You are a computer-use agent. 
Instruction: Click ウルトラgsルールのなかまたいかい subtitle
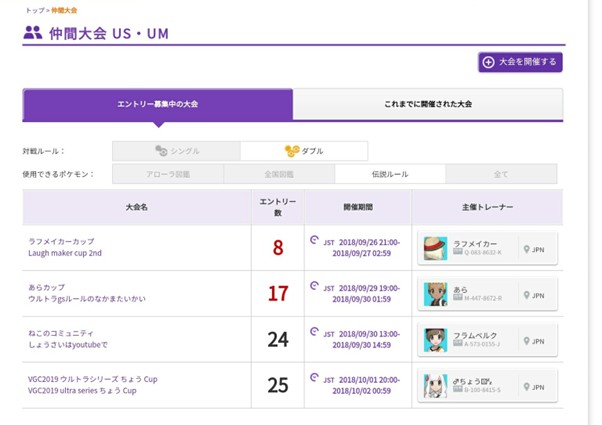pyautogui.click(x=87, y=299)
